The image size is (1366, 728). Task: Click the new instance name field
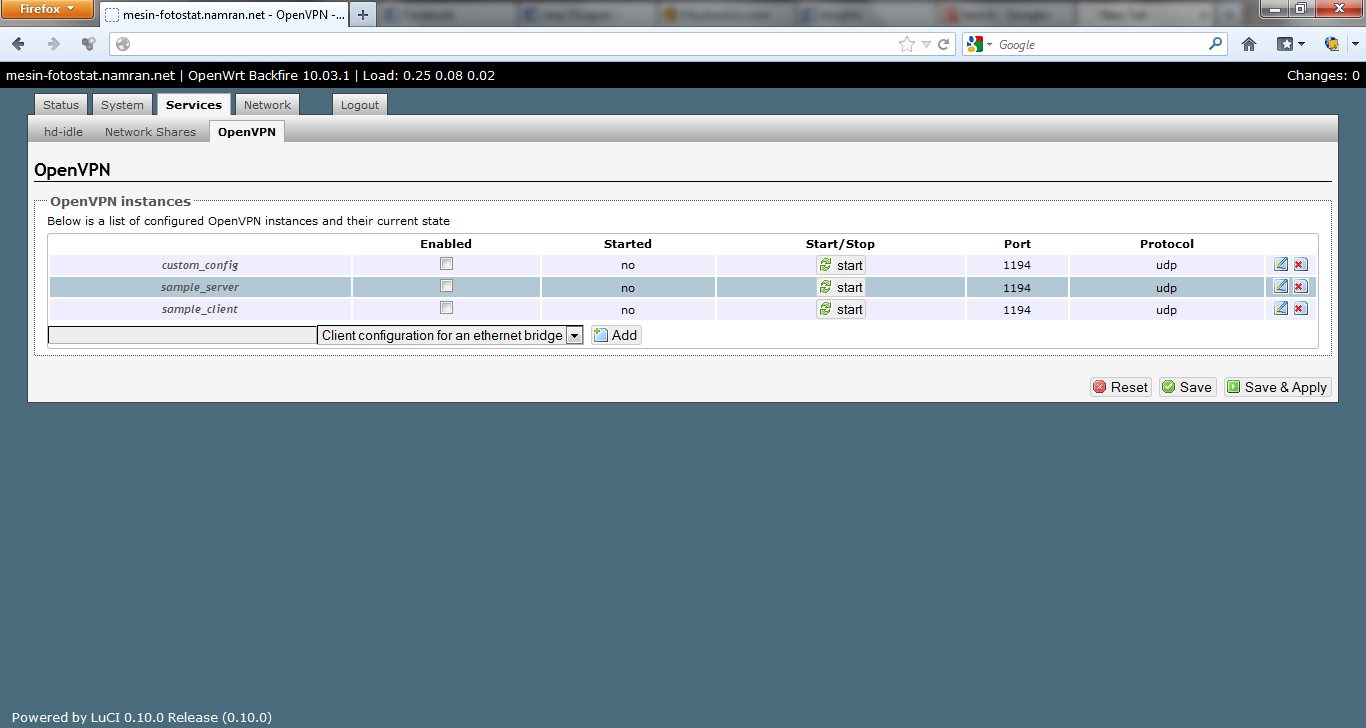tap(182, 336)
